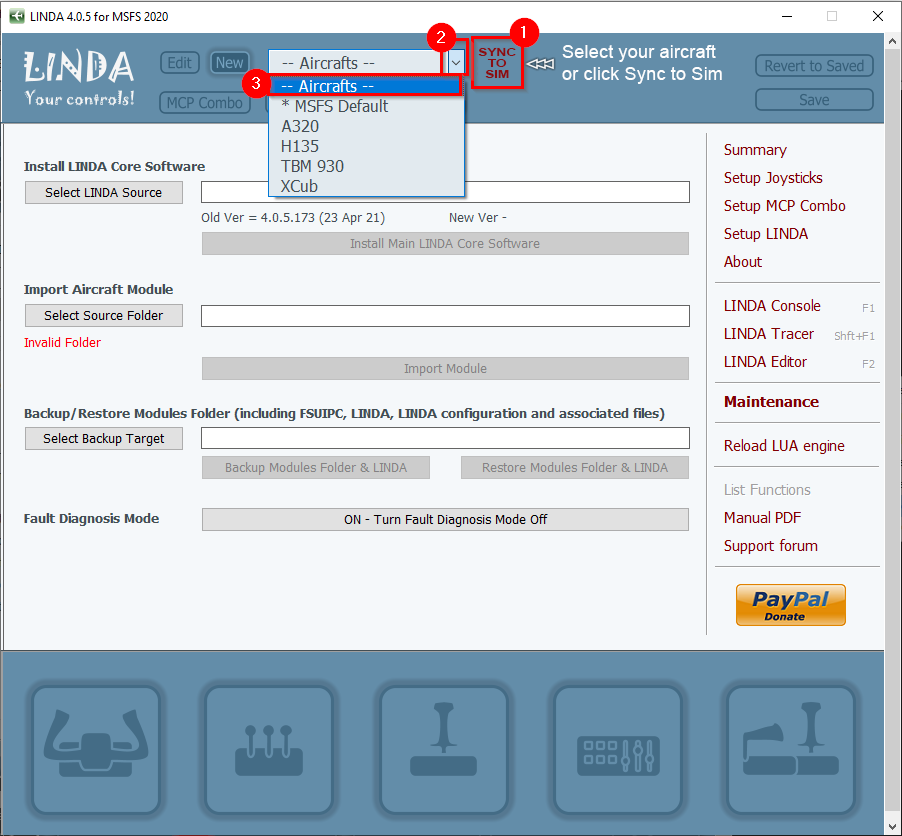The width and height of the screenshot is (902, 836).
Task: Open the About page
Action: [x=743, y=262]
